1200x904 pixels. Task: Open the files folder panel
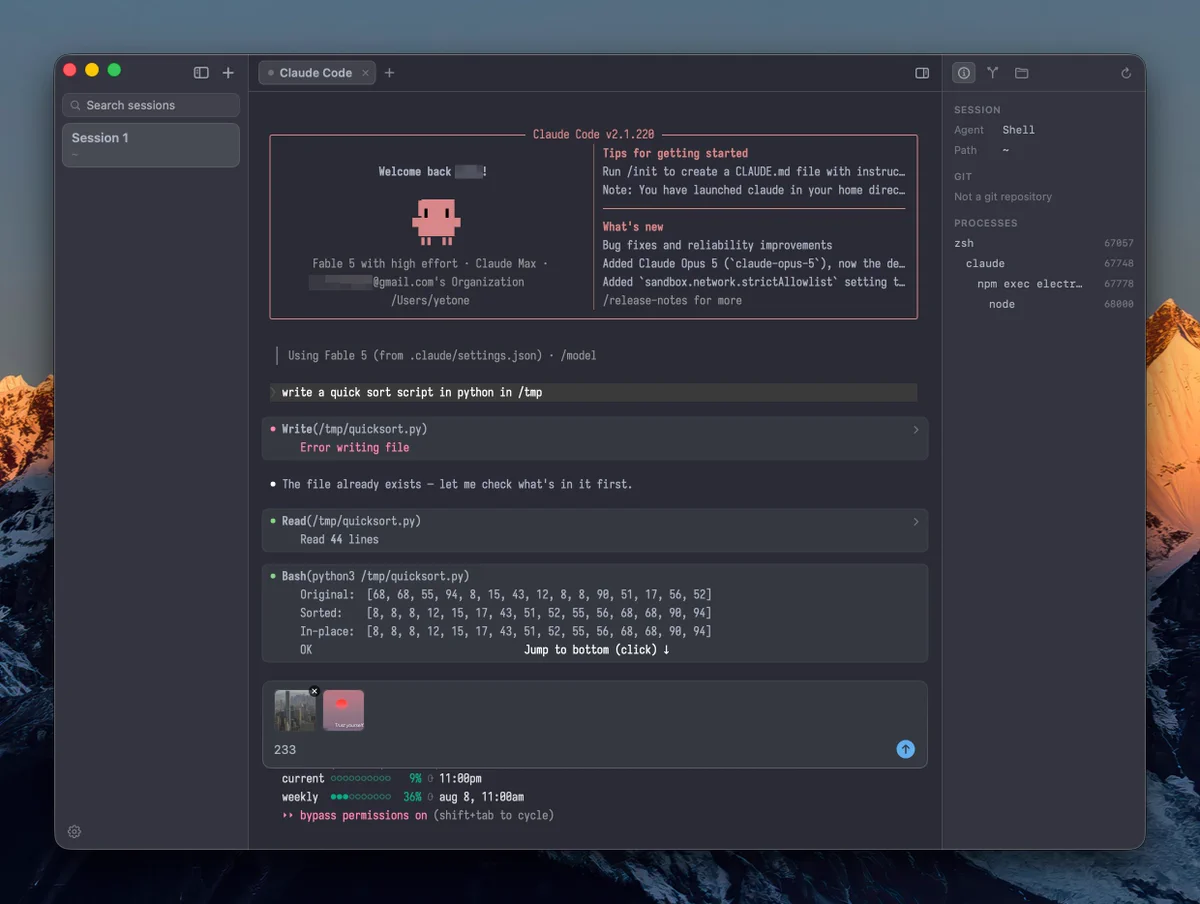[1021, 73]
